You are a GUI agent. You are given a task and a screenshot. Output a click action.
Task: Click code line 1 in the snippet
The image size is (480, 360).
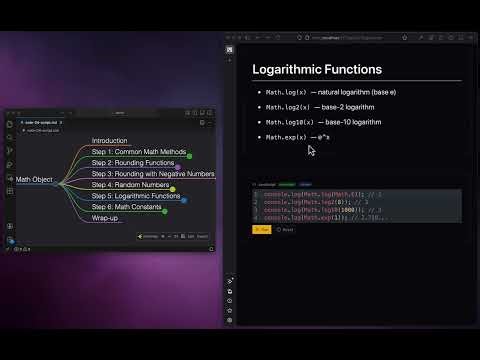[323, 194]
